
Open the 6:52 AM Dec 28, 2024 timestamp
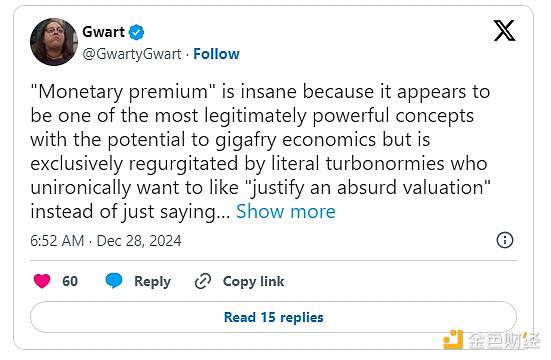coord(106,241)
